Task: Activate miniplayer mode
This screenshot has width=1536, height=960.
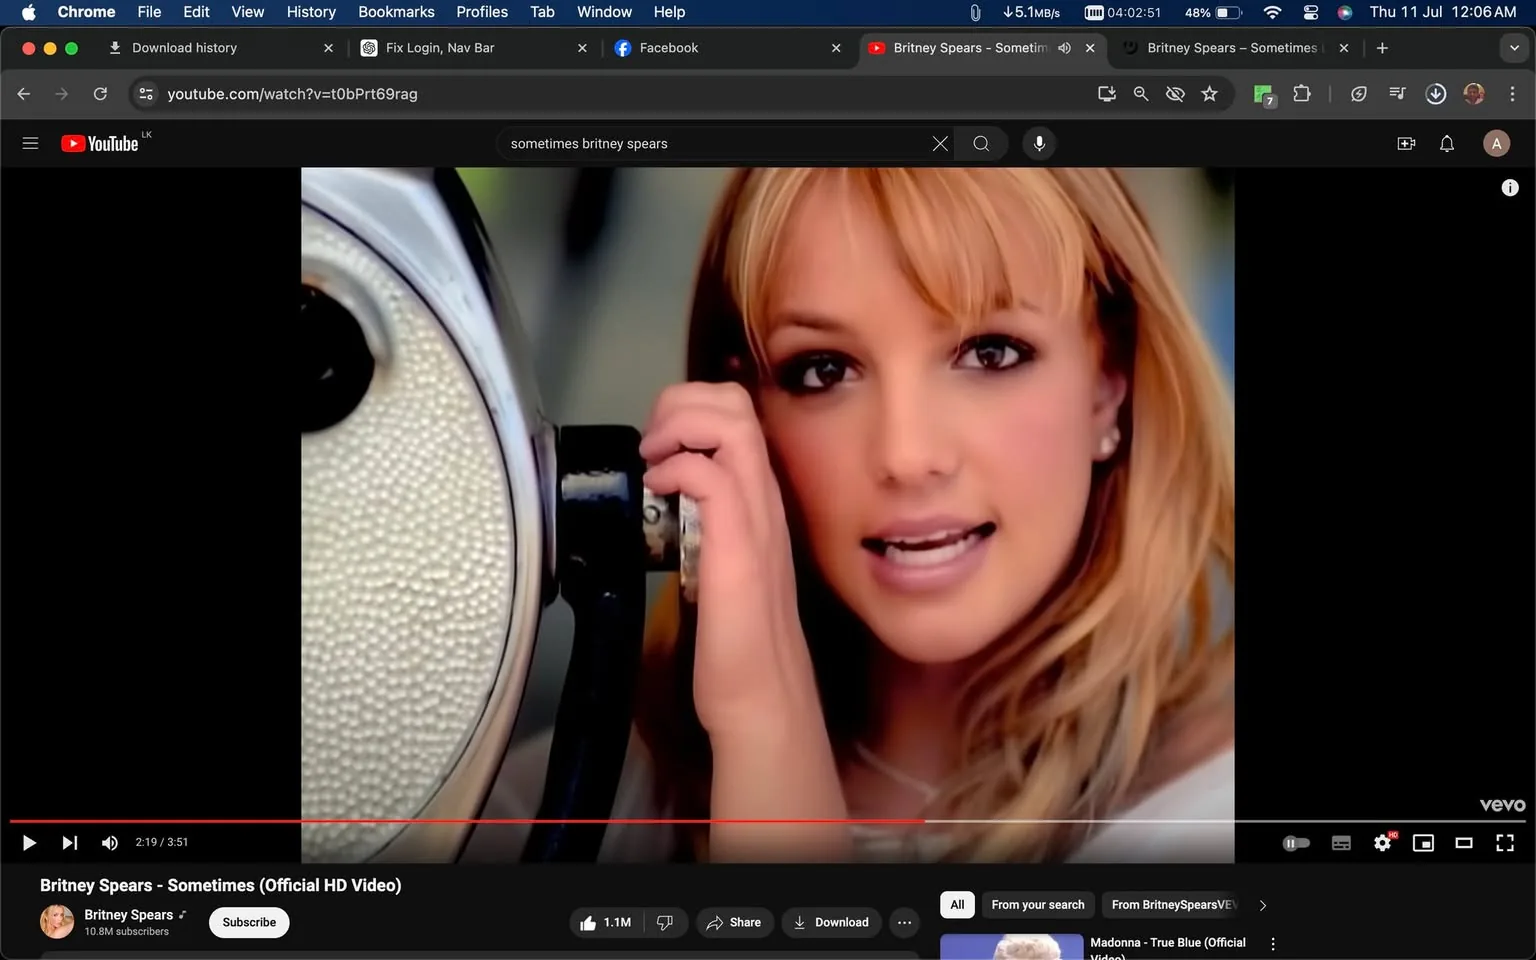Action: click(x=1423, y=842)
